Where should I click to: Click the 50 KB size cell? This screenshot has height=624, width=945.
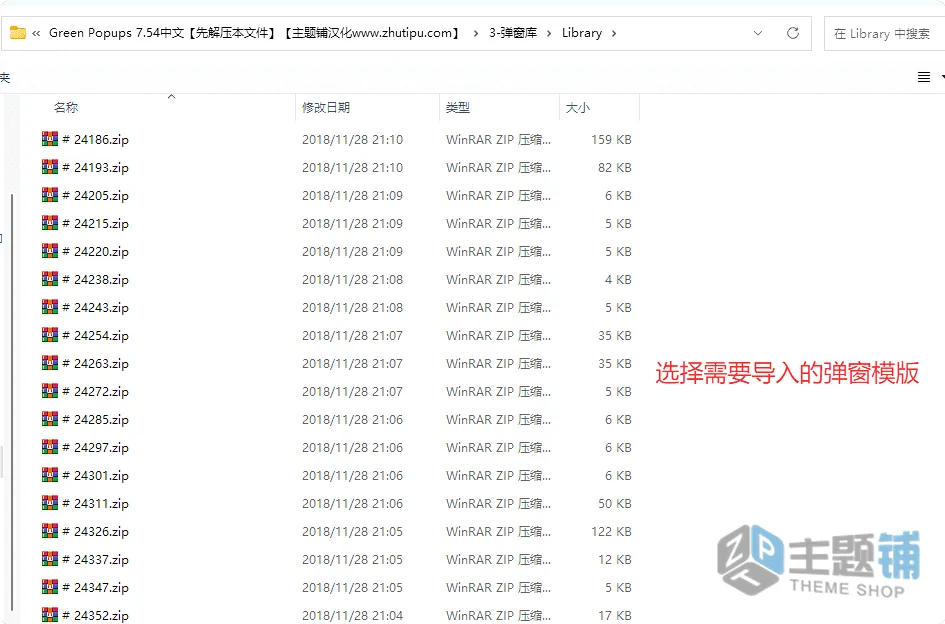615,503
